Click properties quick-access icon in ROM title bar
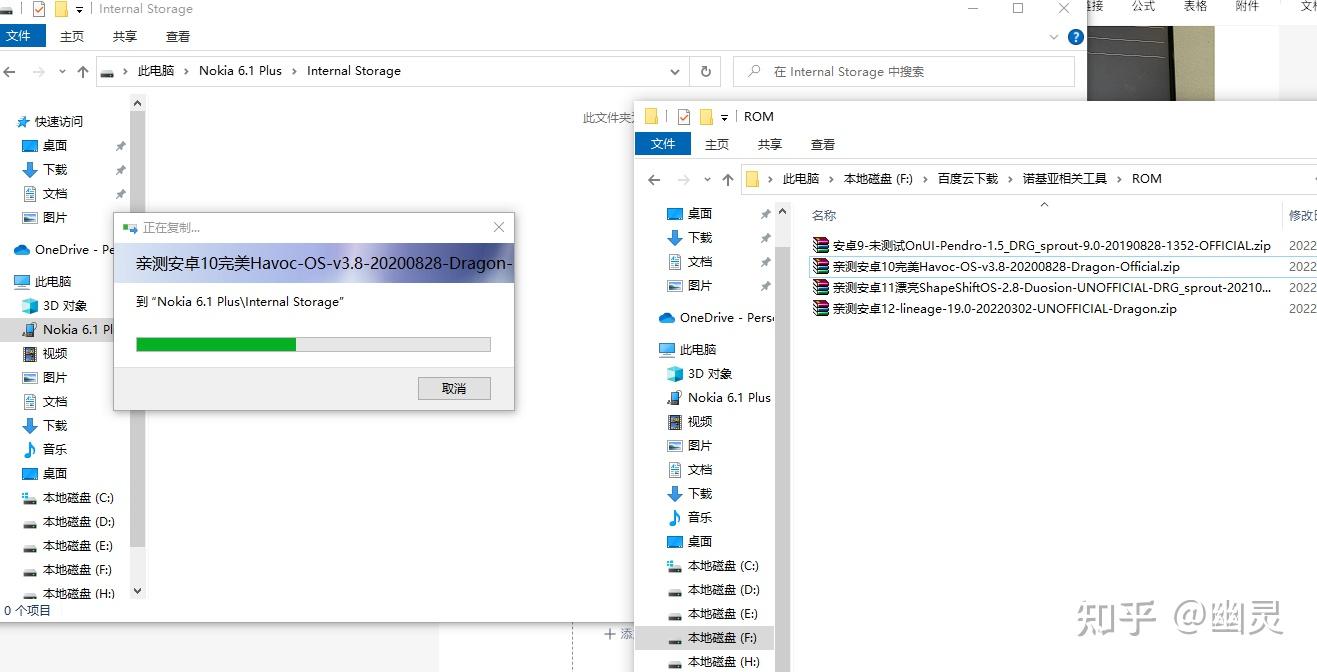The image size is (1317, 672). pos(684,116)
